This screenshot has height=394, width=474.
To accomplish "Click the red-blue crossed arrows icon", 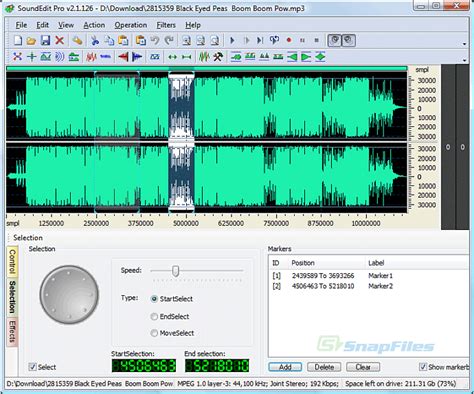I will click(x=17, y=57).
